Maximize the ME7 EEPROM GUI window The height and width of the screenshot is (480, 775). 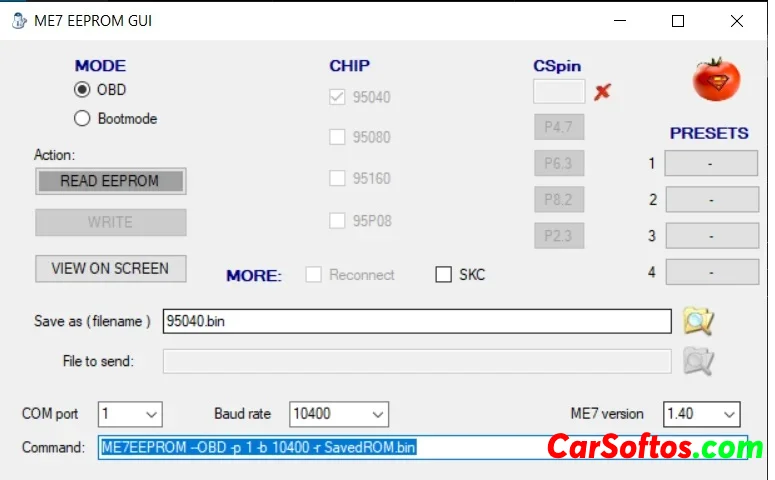click(678, 21)
